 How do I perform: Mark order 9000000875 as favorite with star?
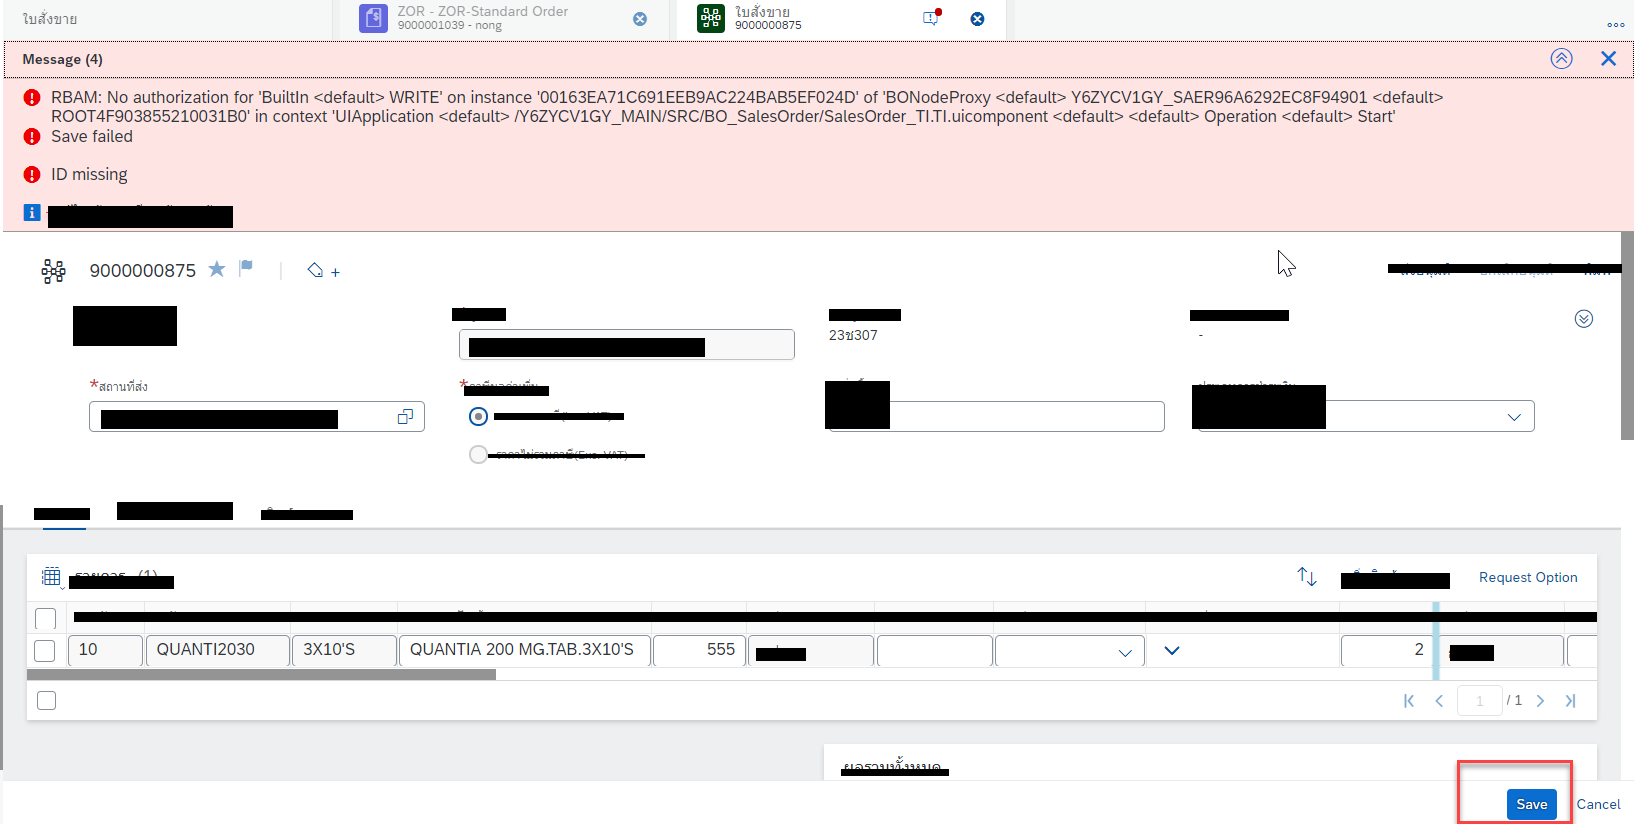click(x=217, y=269)
